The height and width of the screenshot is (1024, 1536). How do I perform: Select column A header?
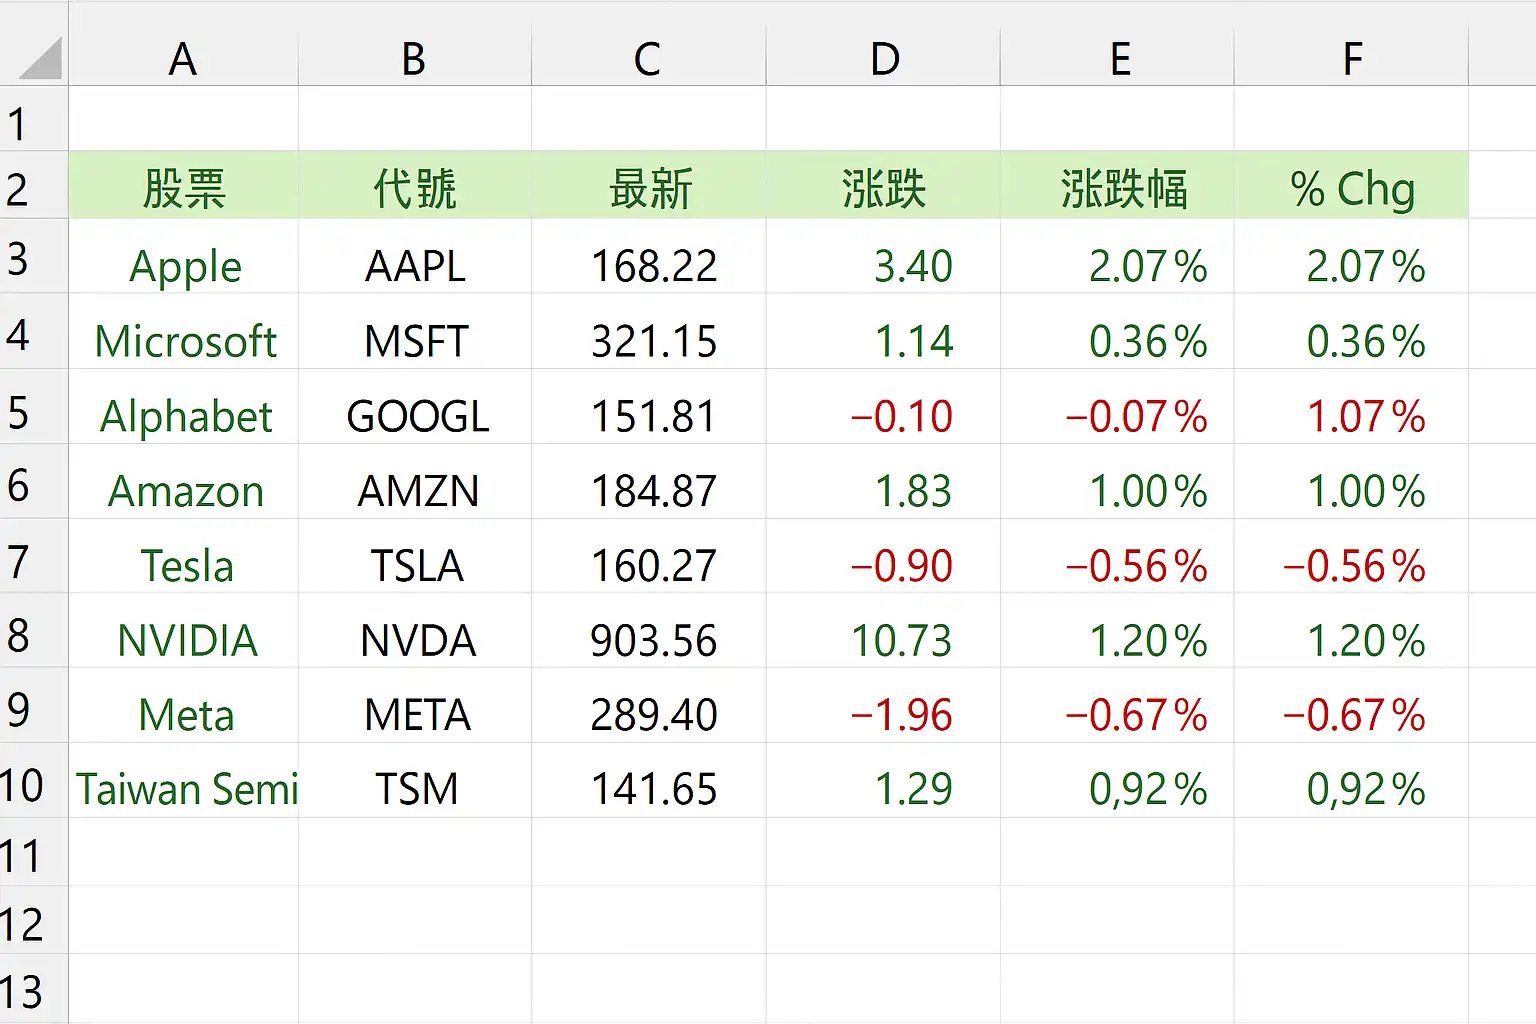(x=183, y=59)
